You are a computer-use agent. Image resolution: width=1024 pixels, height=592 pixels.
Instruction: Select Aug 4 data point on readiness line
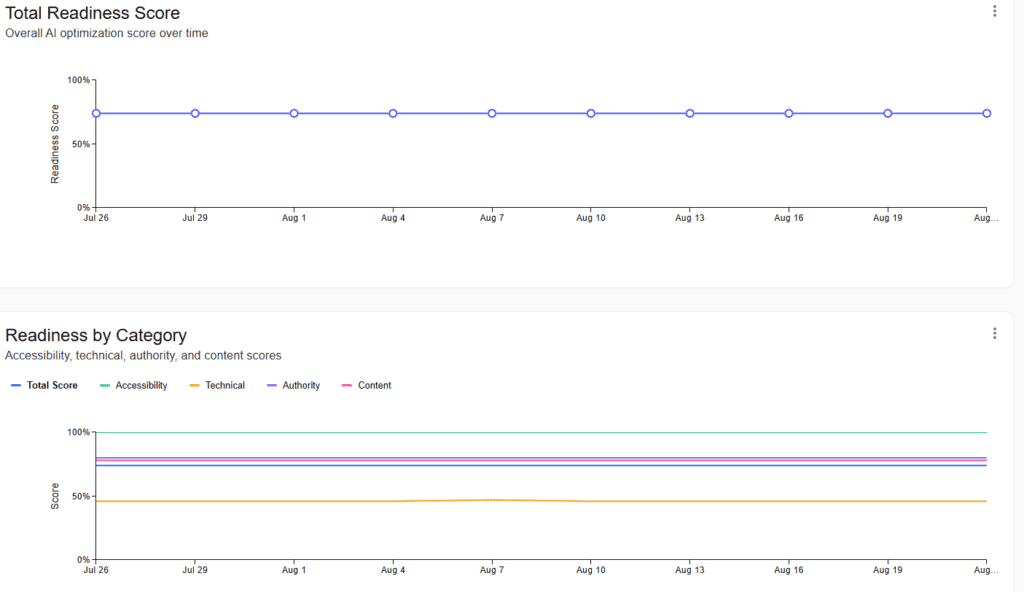click(x=392, y=114)
